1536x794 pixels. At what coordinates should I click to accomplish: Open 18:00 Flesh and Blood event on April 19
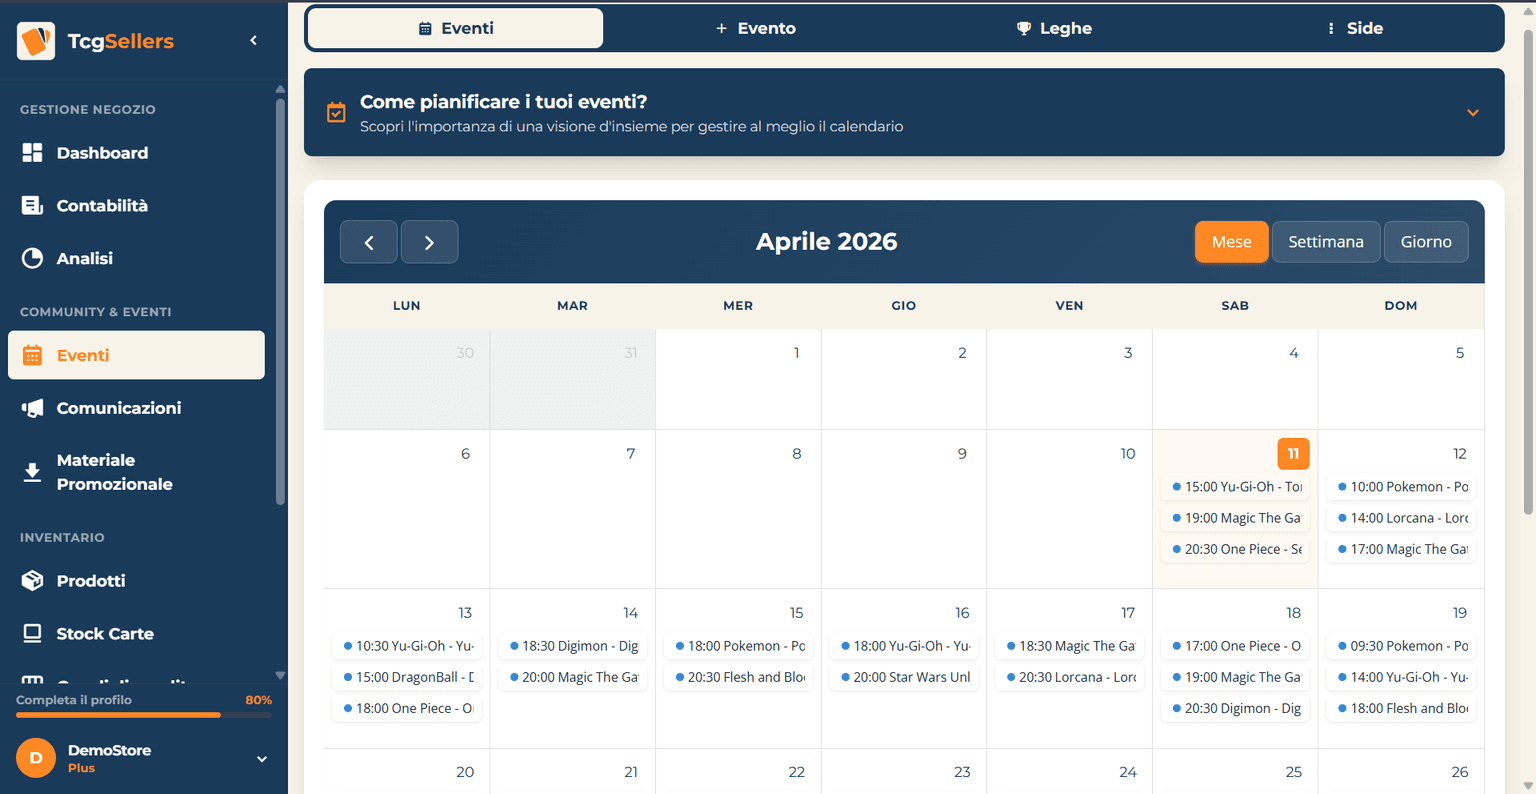click(x=1401, y=708)
